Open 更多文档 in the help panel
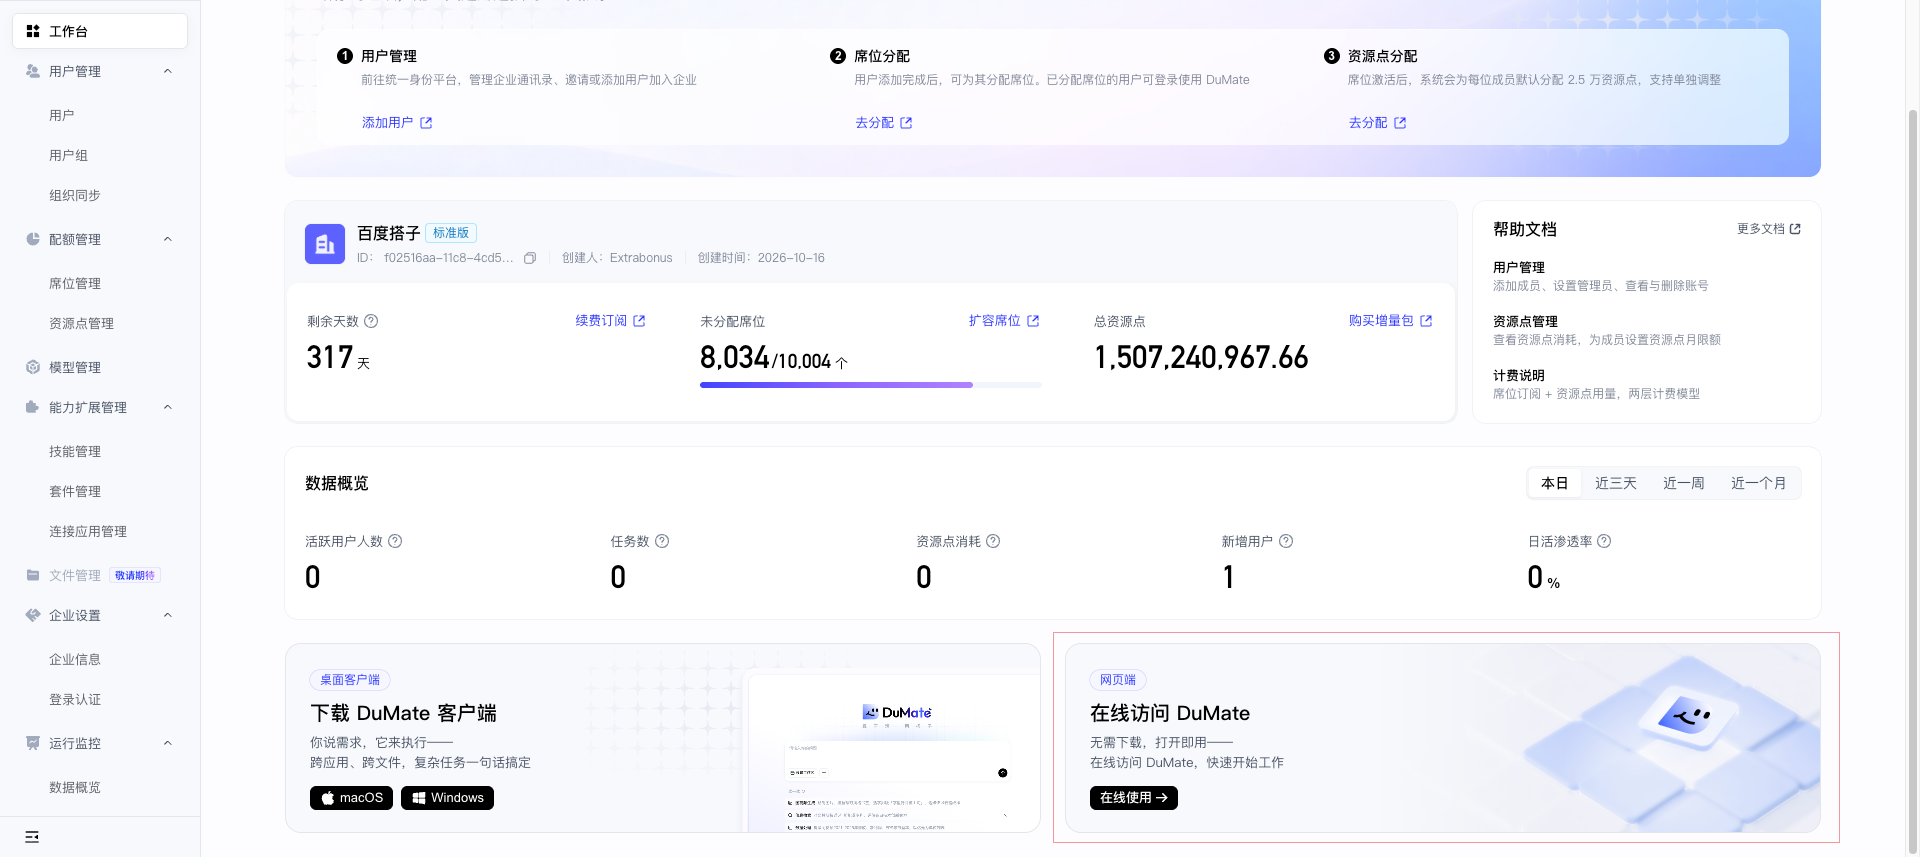The height and width of the screenshot is (857, 1920). point(1768,229)
